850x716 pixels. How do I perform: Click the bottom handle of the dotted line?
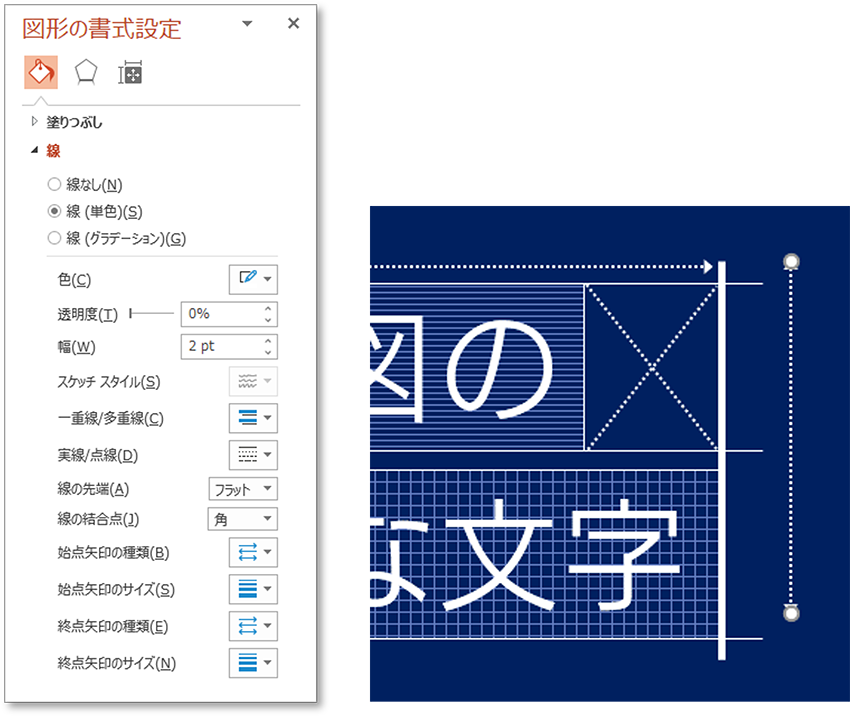[791, 613]
